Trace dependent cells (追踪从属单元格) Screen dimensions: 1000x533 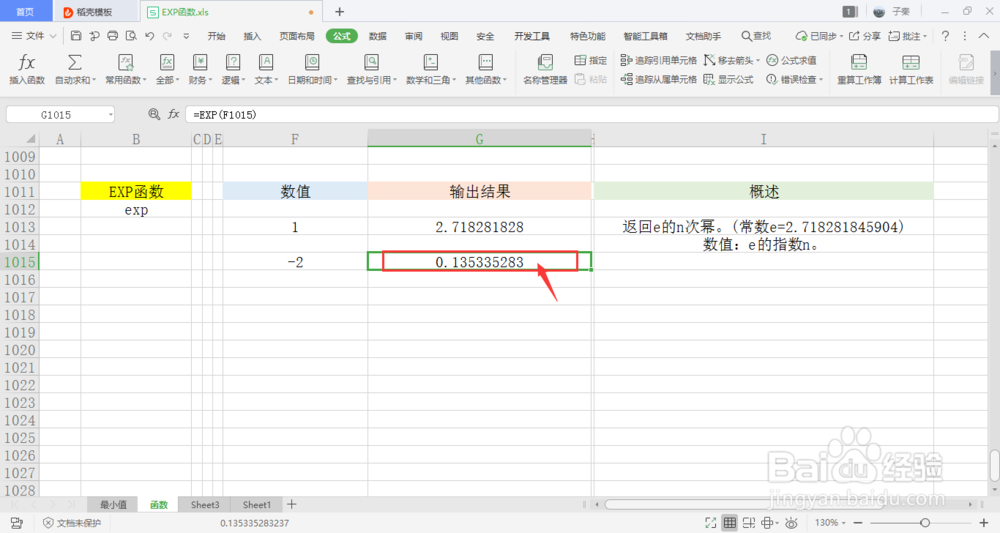tap(658, 79)
